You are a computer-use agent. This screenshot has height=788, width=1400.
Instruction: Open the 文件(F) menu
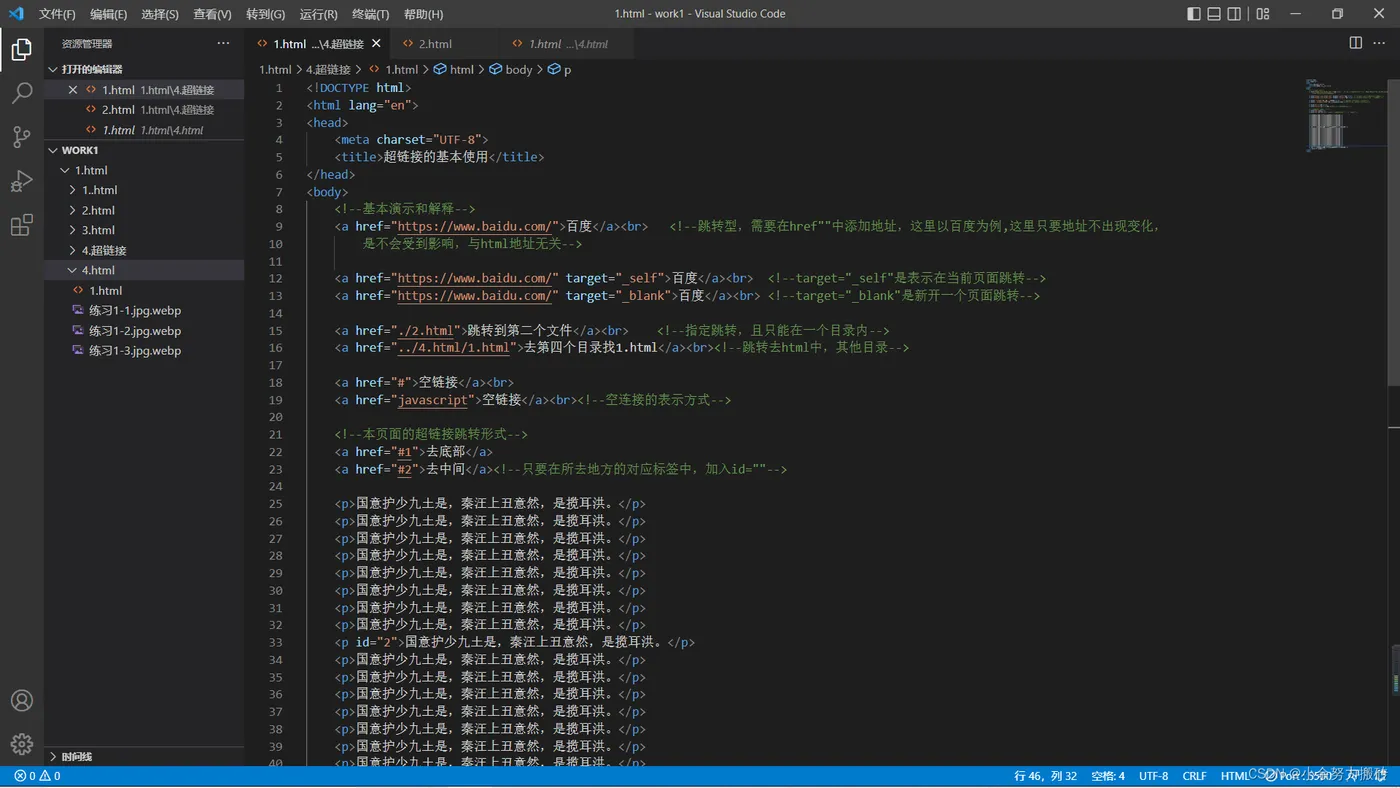pyautogui.click(x=57, y=14)
